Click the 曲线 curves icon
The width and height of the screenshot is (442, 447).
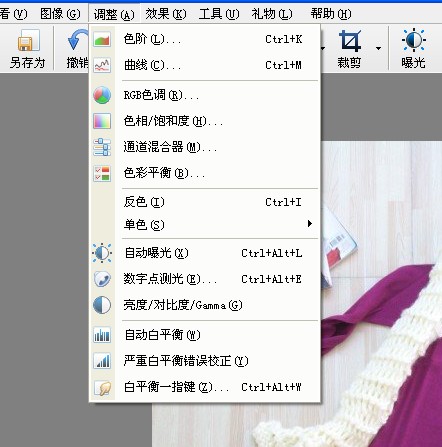pos(102,65)
